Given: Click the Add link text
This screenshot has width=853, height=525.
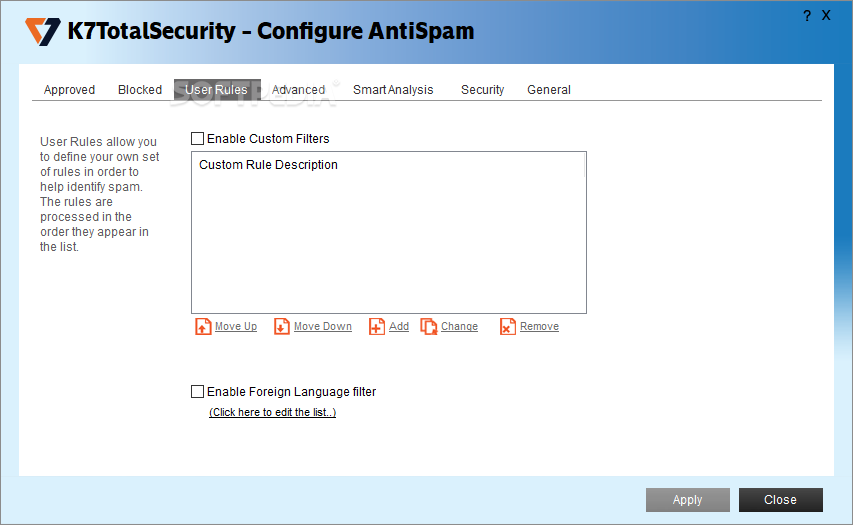Looking at the screenshot, I should coord(399,326).
